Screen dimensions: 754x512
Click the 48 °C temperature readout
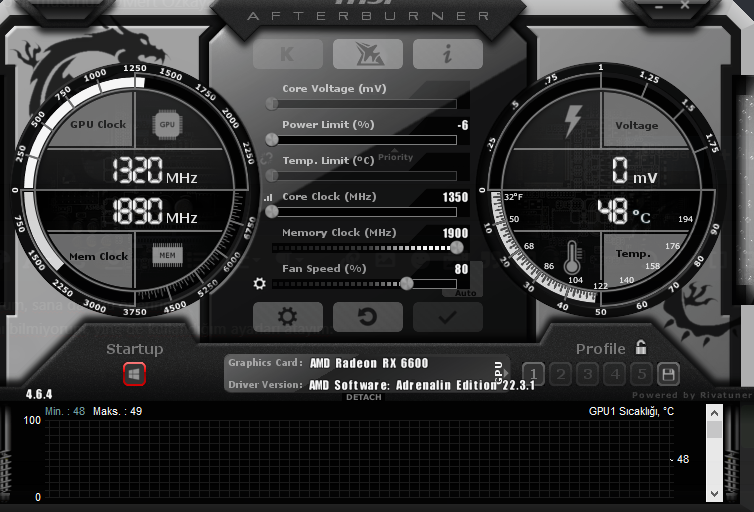(x=624, y=211)
